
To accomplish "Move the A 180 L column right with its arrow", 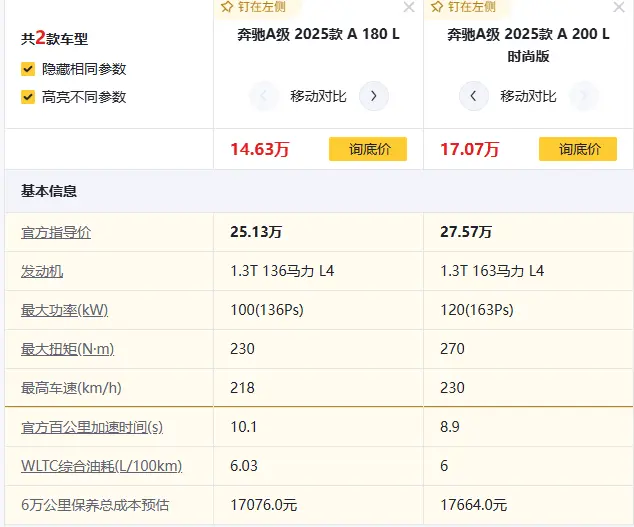I will tap(374, 96).
